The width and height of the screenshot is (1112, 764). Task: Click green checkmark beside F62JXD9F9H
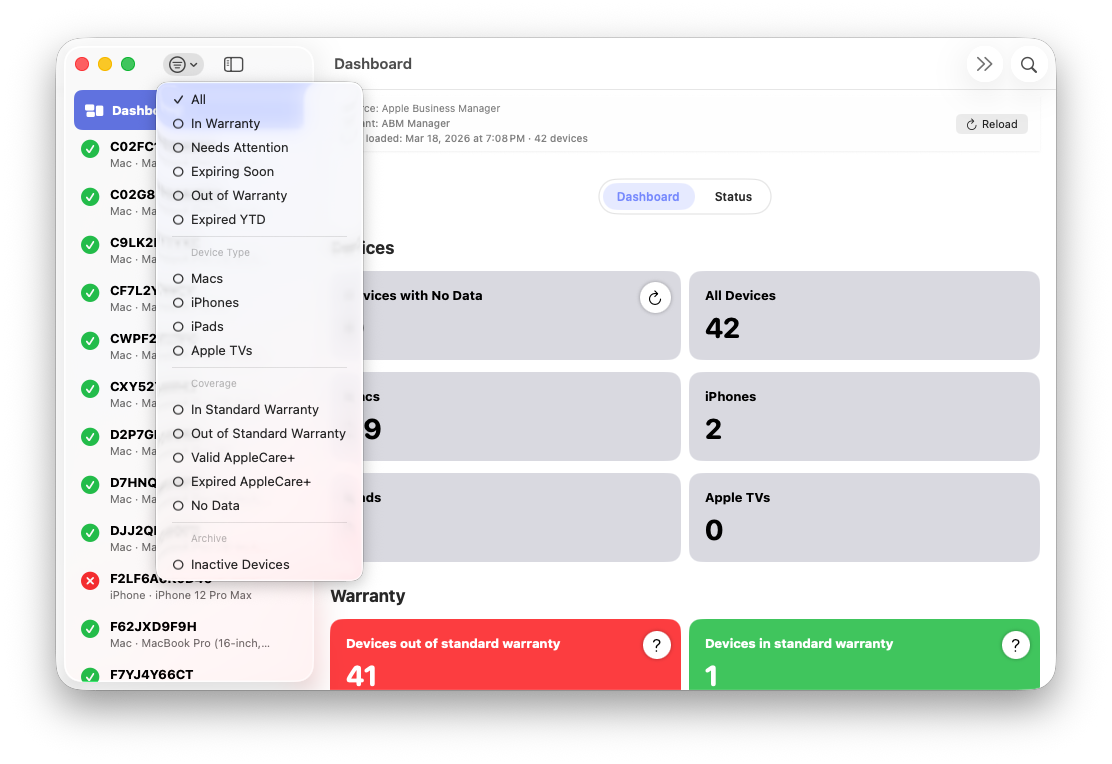click(90, 628)
